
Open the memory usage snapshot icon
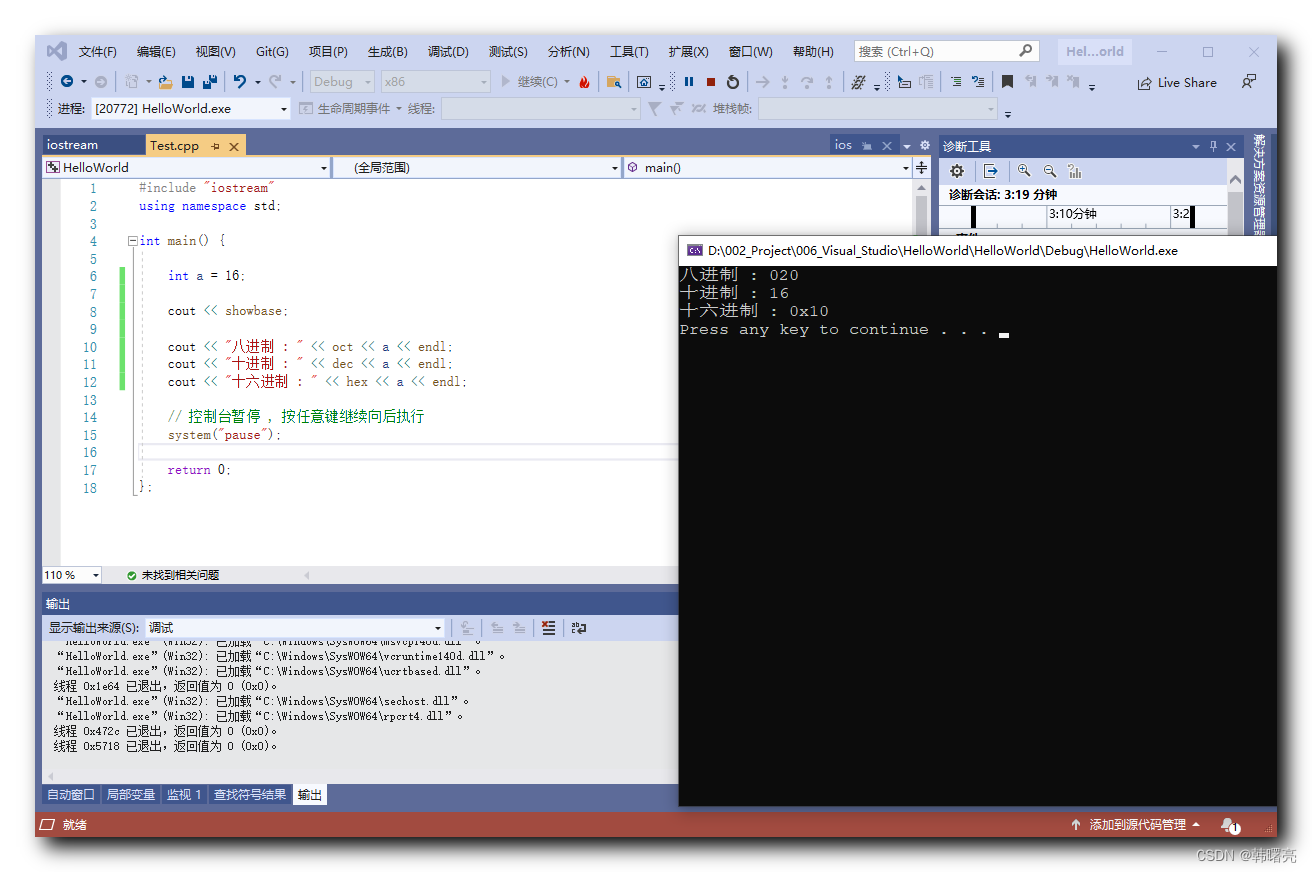click(x=1074, y=171)
